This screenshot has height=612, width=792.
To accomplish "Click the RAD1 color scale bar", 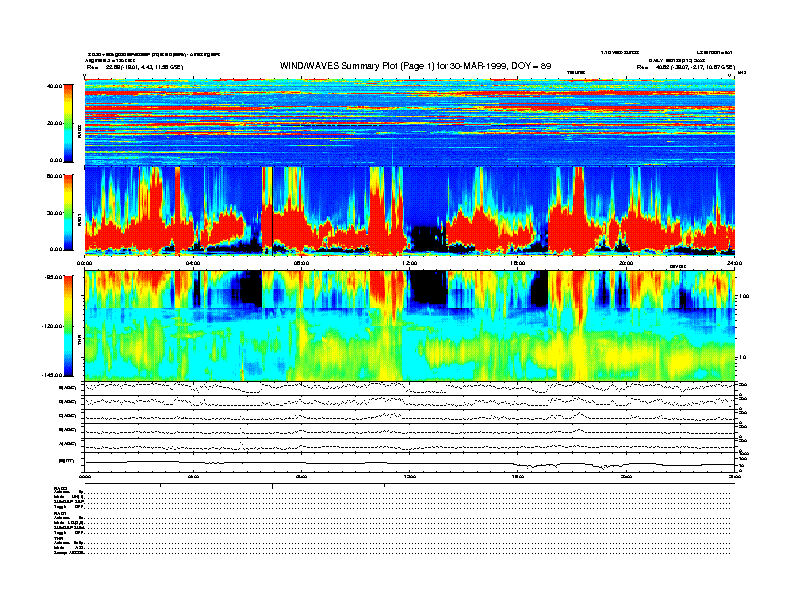I will click(68, 212).
